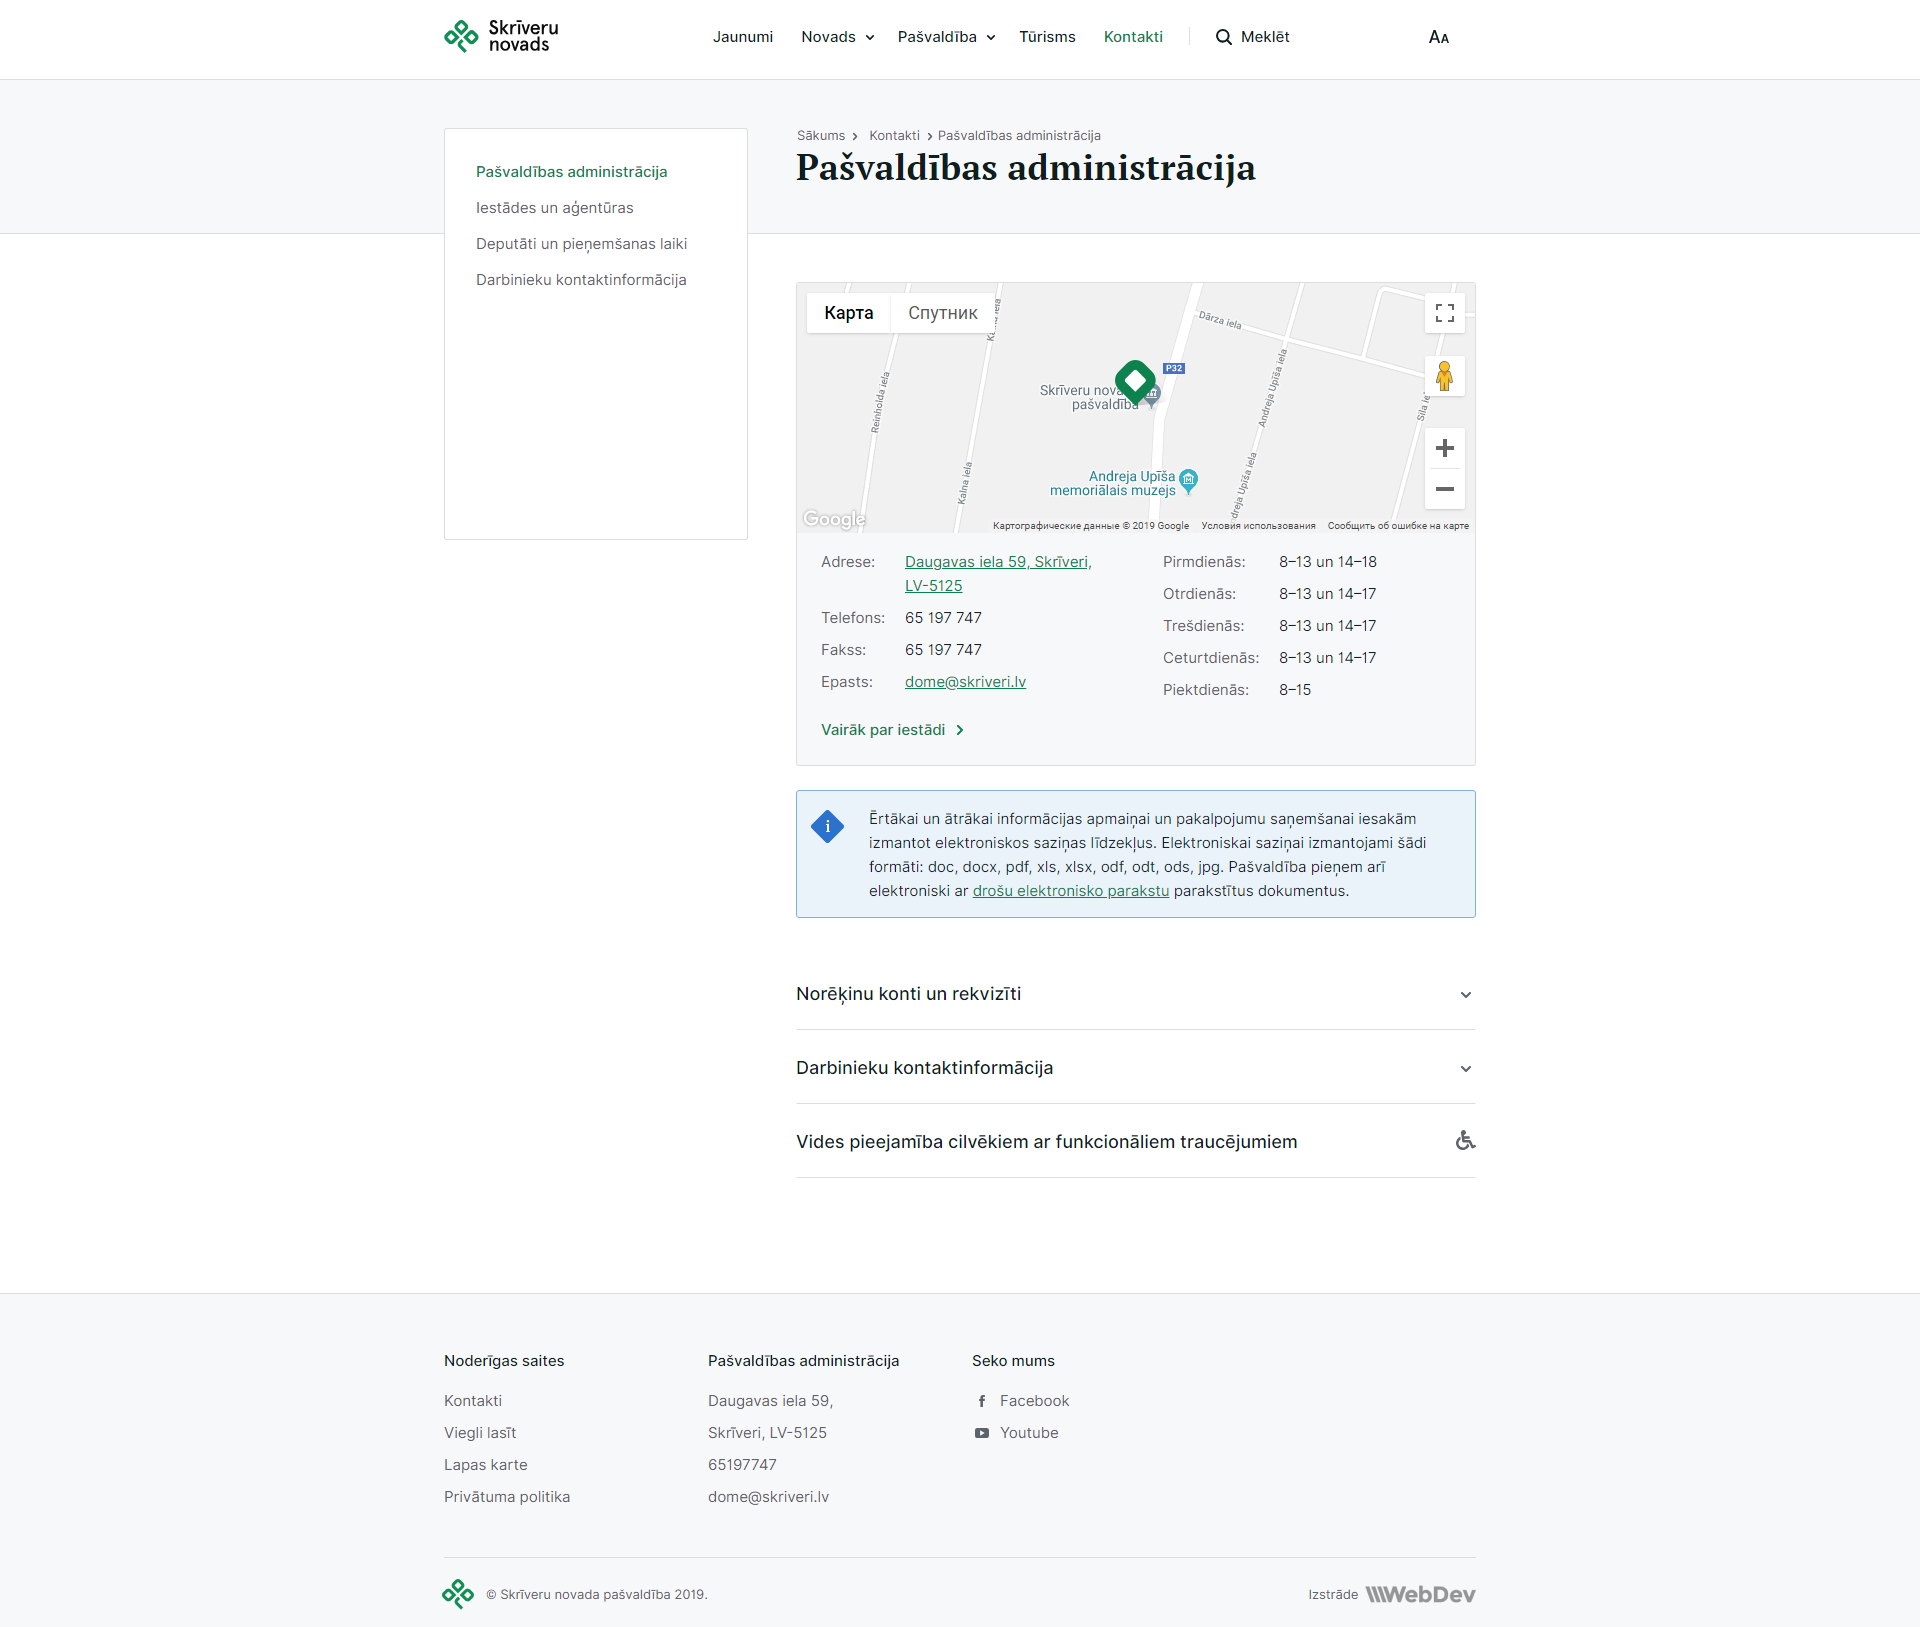1920x1627 pixels.
Task: Open the Youtube link in footer
Action: click(x=1028, y=1433)
